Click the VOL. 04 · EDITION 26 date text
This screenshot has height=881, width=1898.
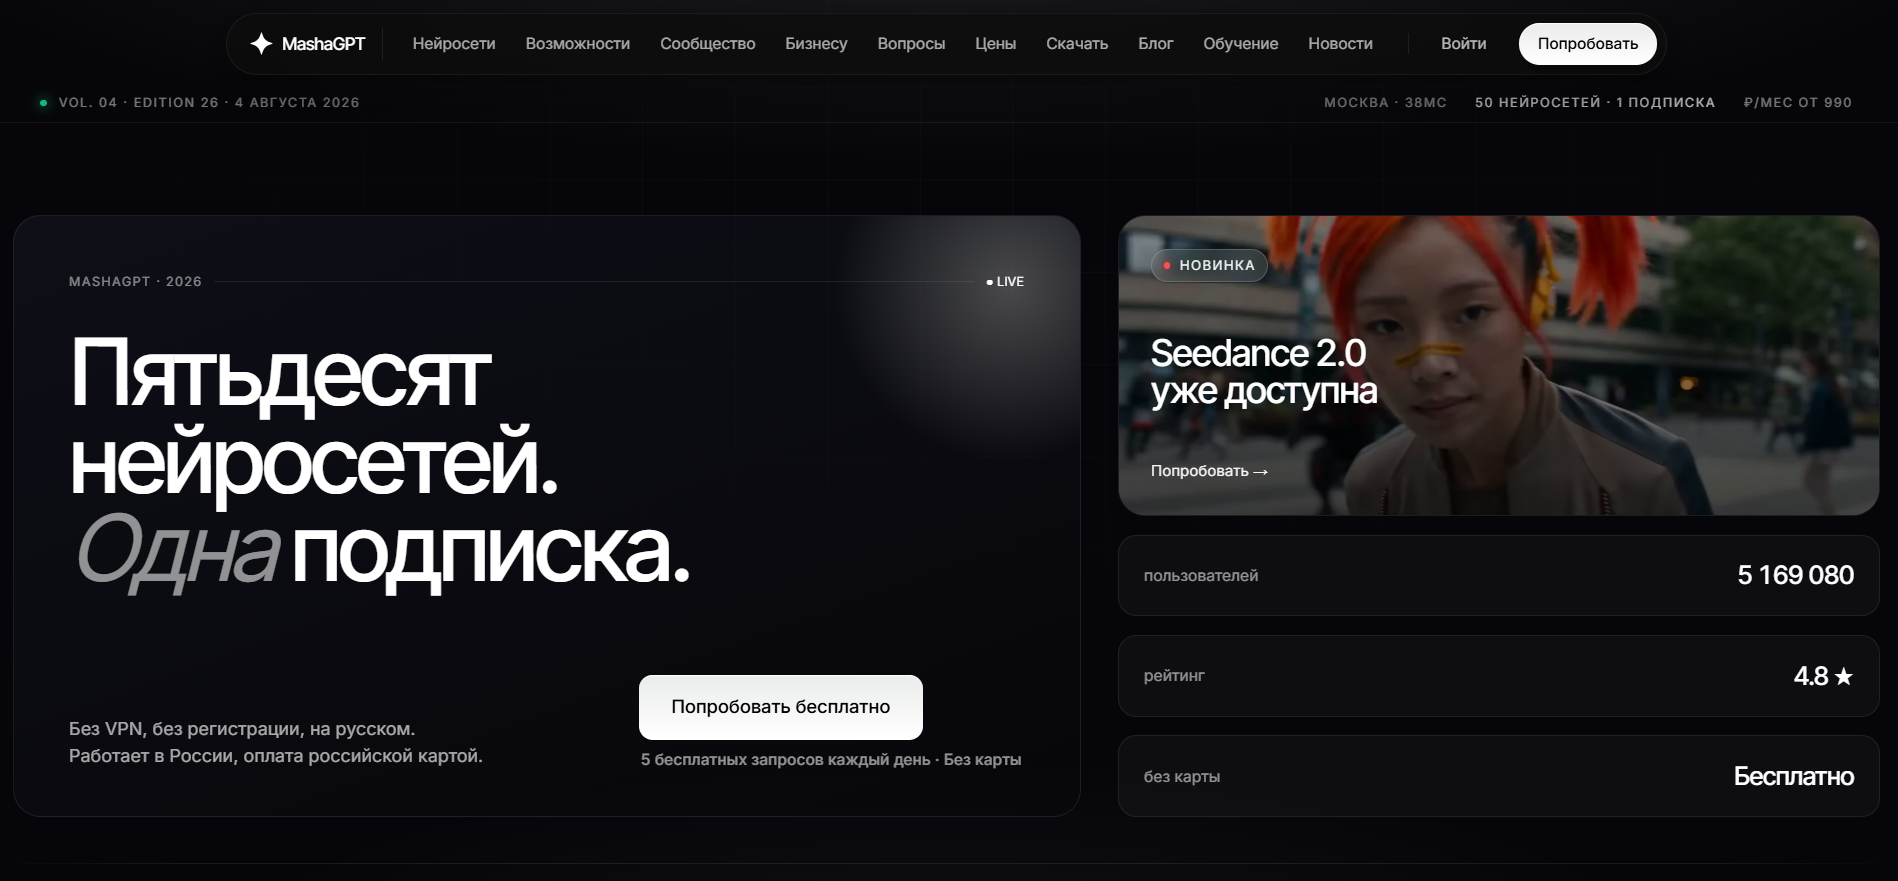[209, 103]
